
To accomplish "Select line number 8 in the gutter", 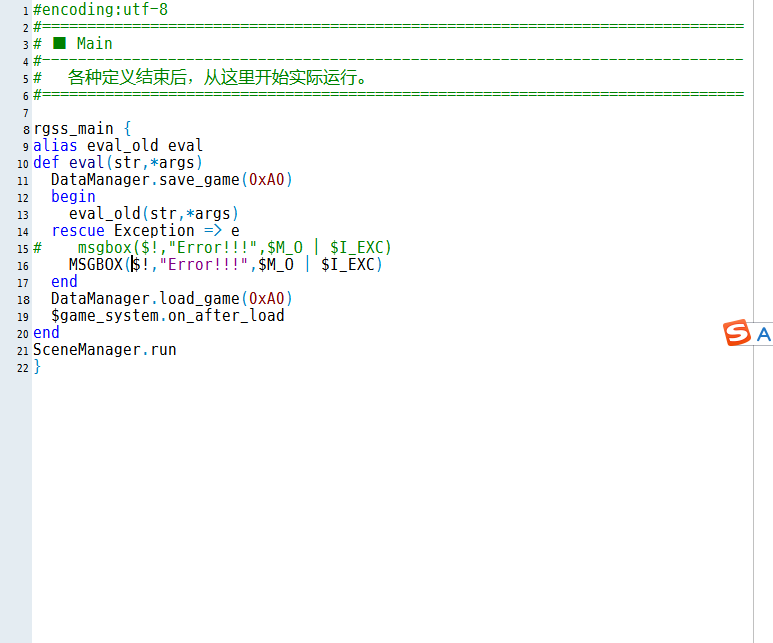I will point(26,130).
